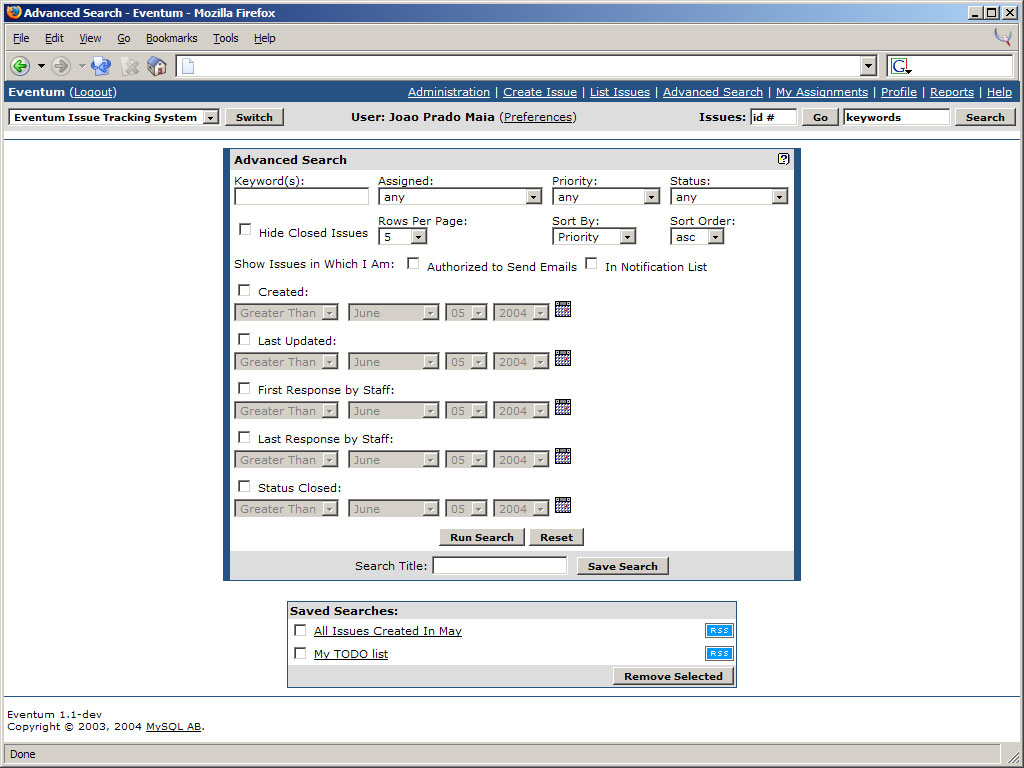Open the Sort Order dropdown
Viewport: 1024px width, 768px height.
coord(696,237)
